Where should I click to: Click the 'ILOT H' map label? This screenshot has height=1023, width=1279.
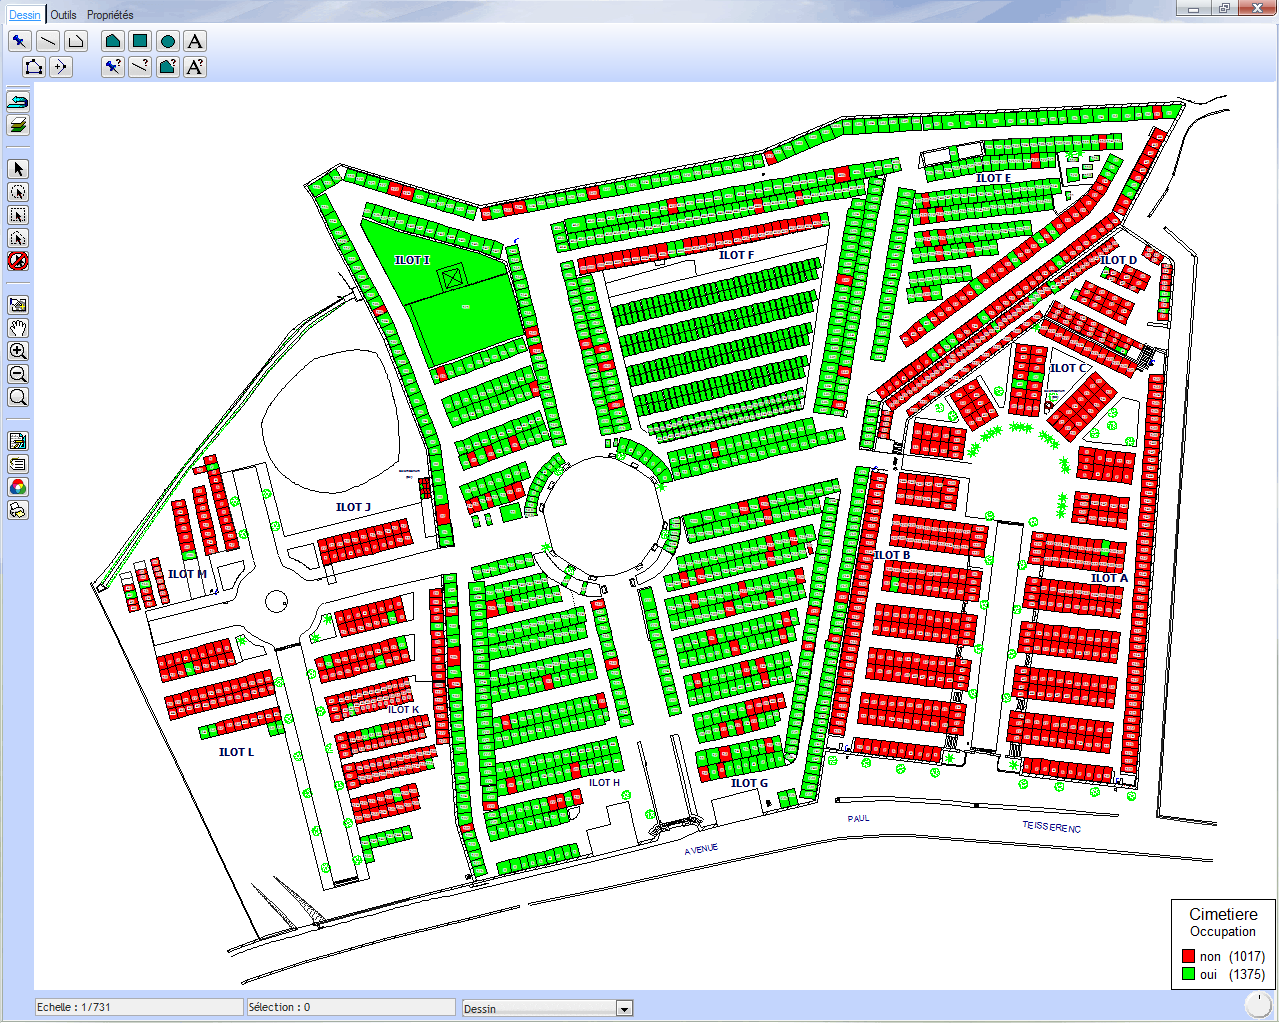[604, 782]
